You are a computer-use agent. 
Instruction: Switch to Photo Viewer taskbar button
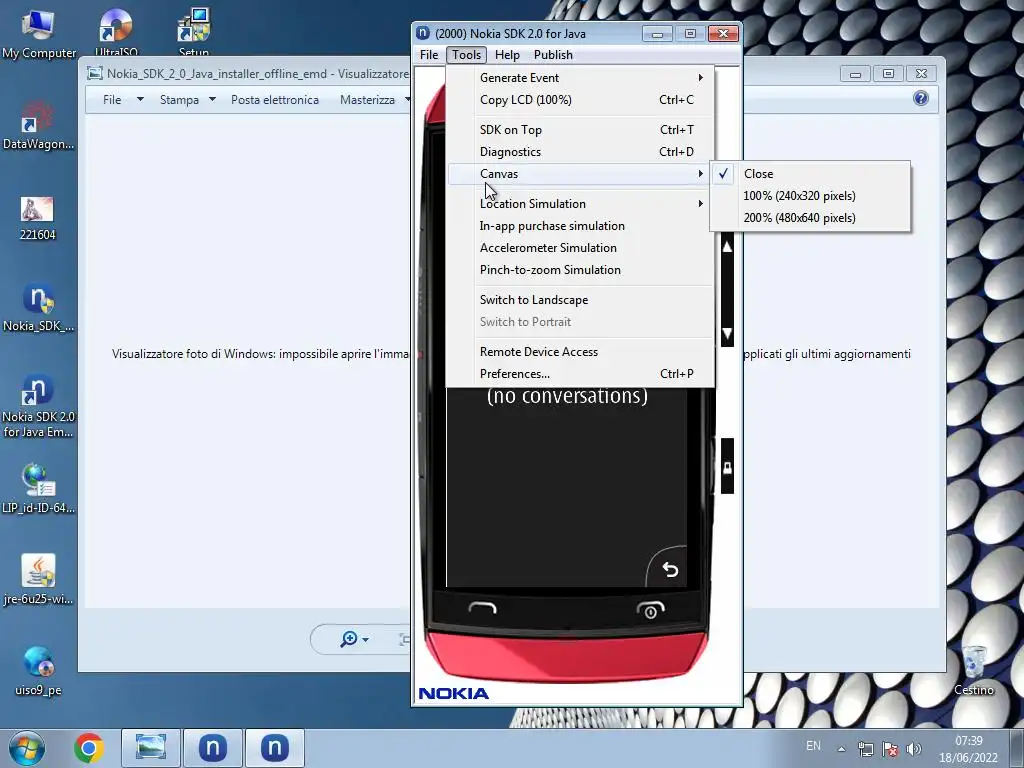(x=150, y=748)
